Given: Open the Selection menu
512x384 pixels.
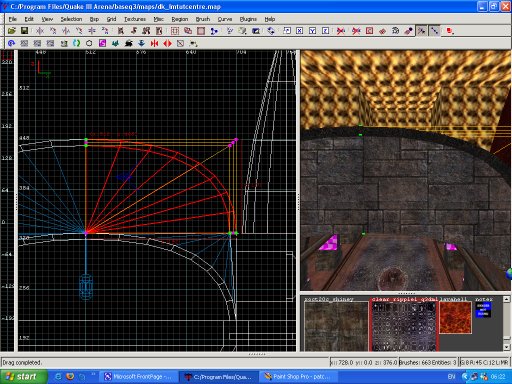Looking at the screenshot, I should tap(71, 19).
